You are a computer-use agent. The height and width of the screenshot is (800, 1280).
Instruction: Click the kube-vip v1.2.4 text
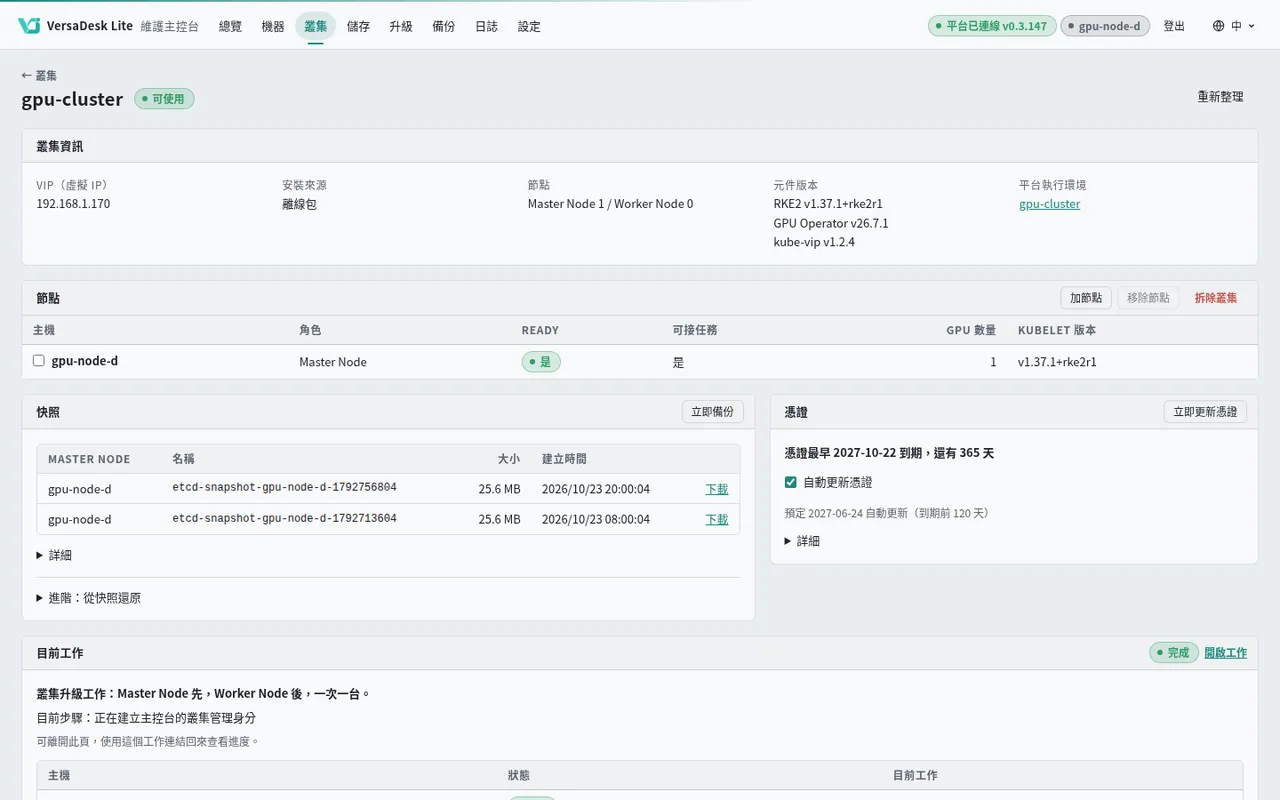pyautogui.click(x=814, y=242)
